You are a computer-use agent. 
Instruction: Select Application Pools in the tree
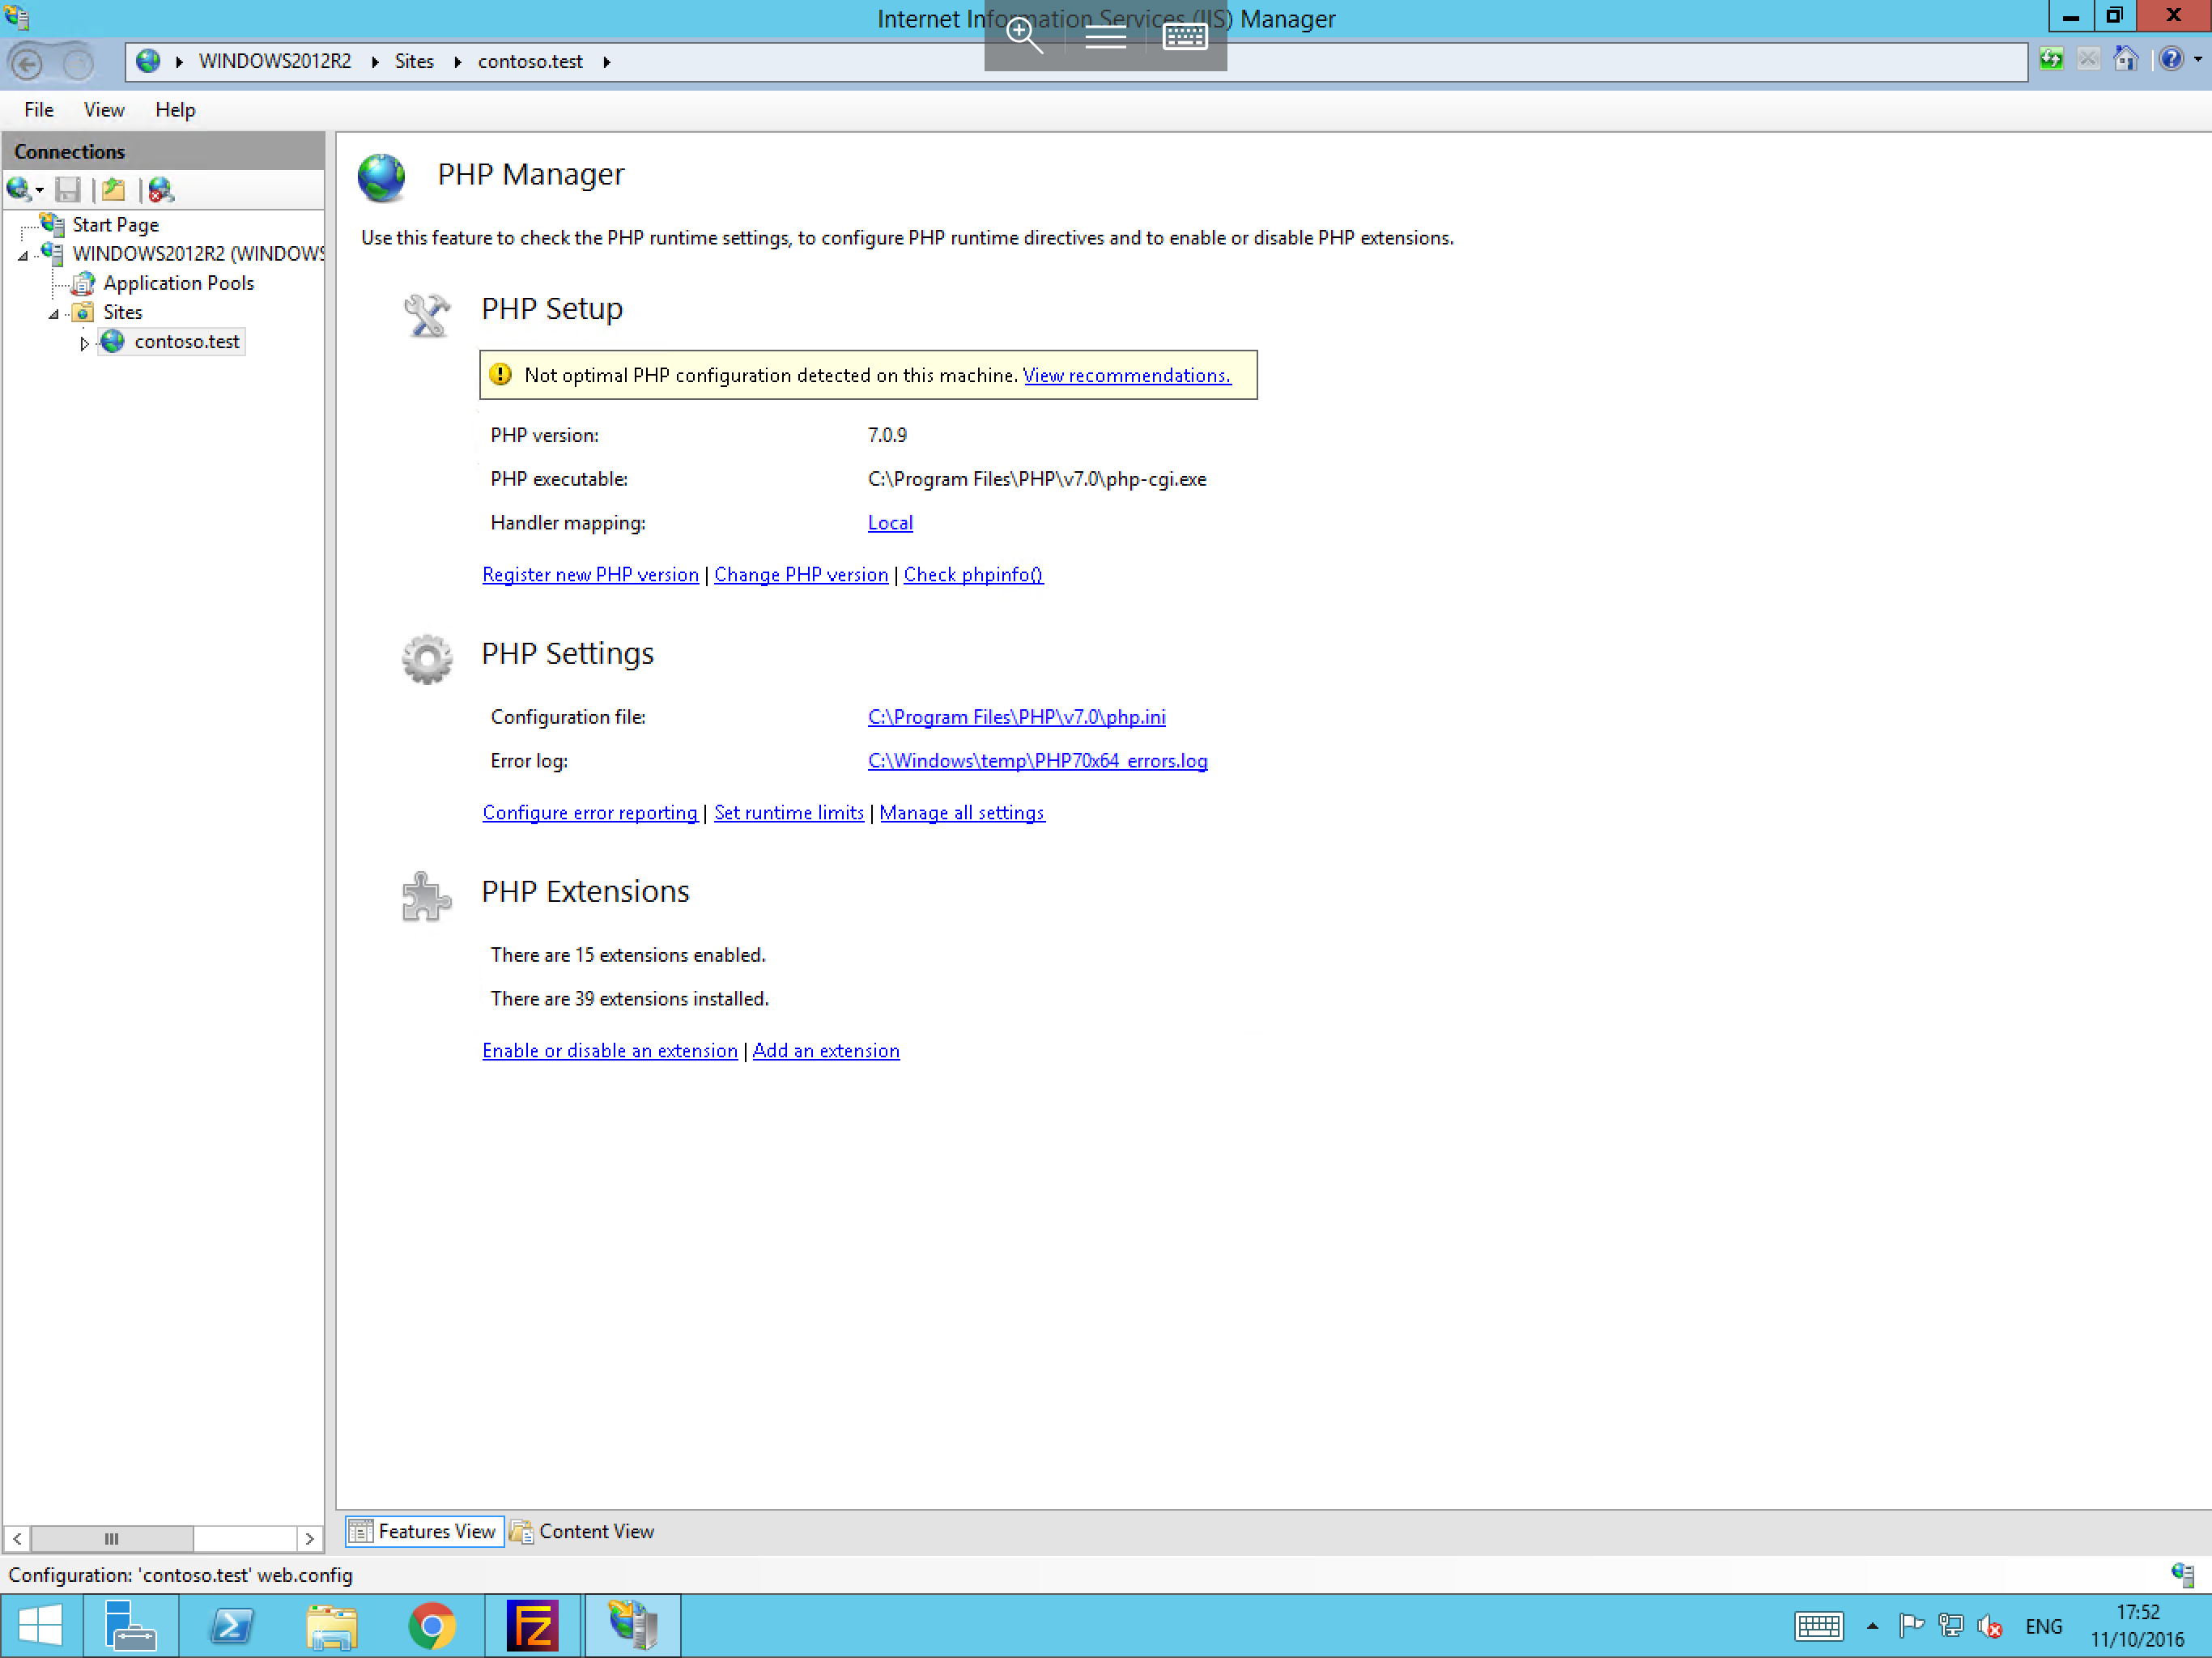pyautogui.click(x=178, y=283)
